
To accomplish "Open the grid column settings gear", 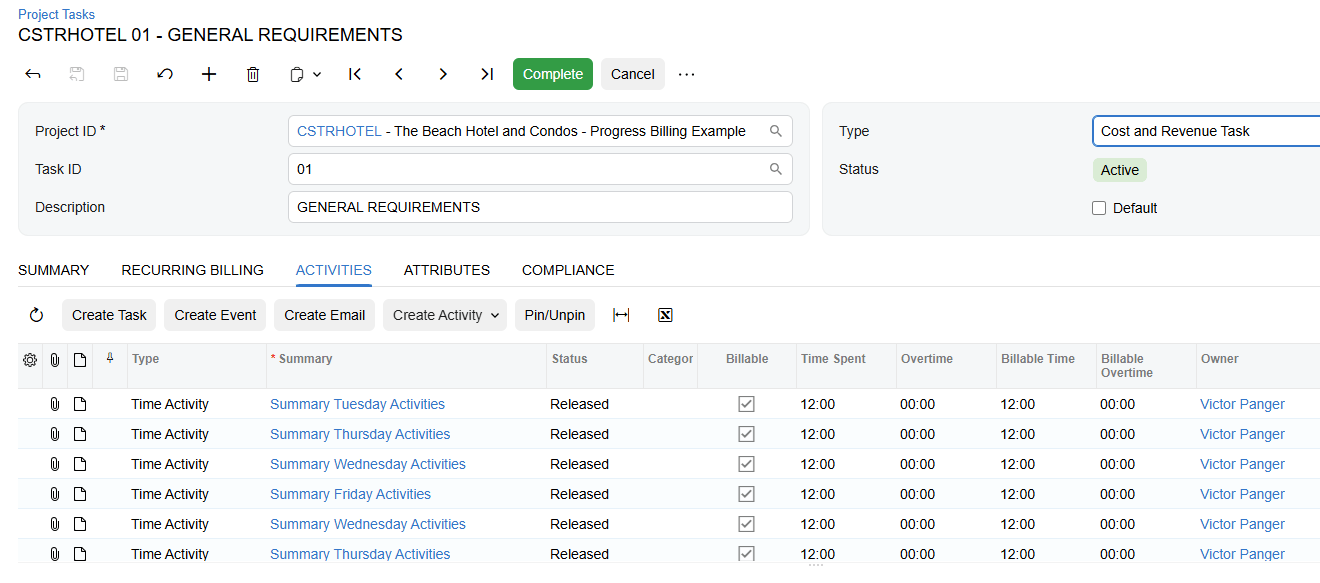I will pyautogui.click(x=29, y=360).
